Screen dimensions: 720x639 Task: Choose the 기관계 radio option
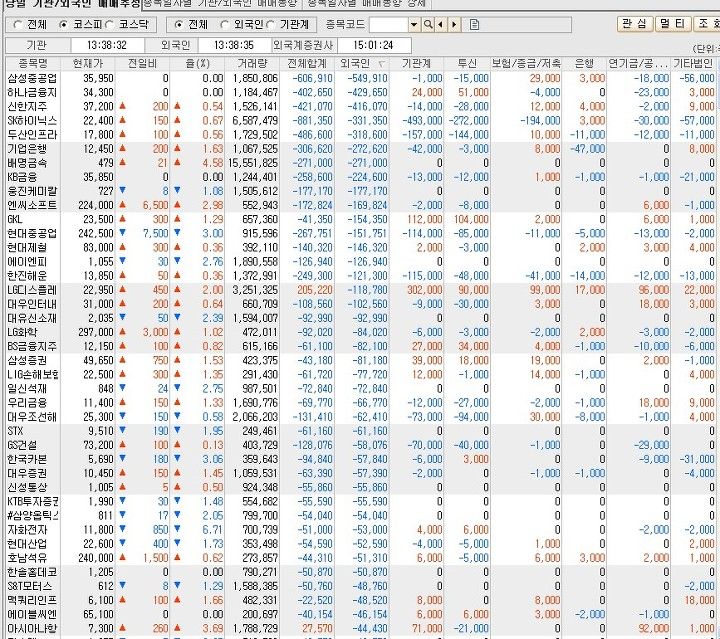pyautogui.click(x=270, y=25)
